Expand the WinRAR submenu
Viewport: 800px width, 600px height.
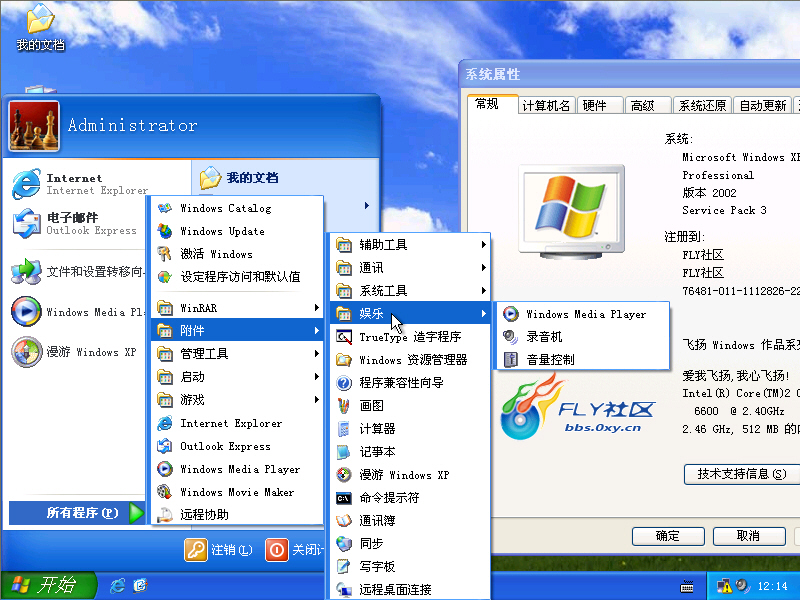coord(237,308)
